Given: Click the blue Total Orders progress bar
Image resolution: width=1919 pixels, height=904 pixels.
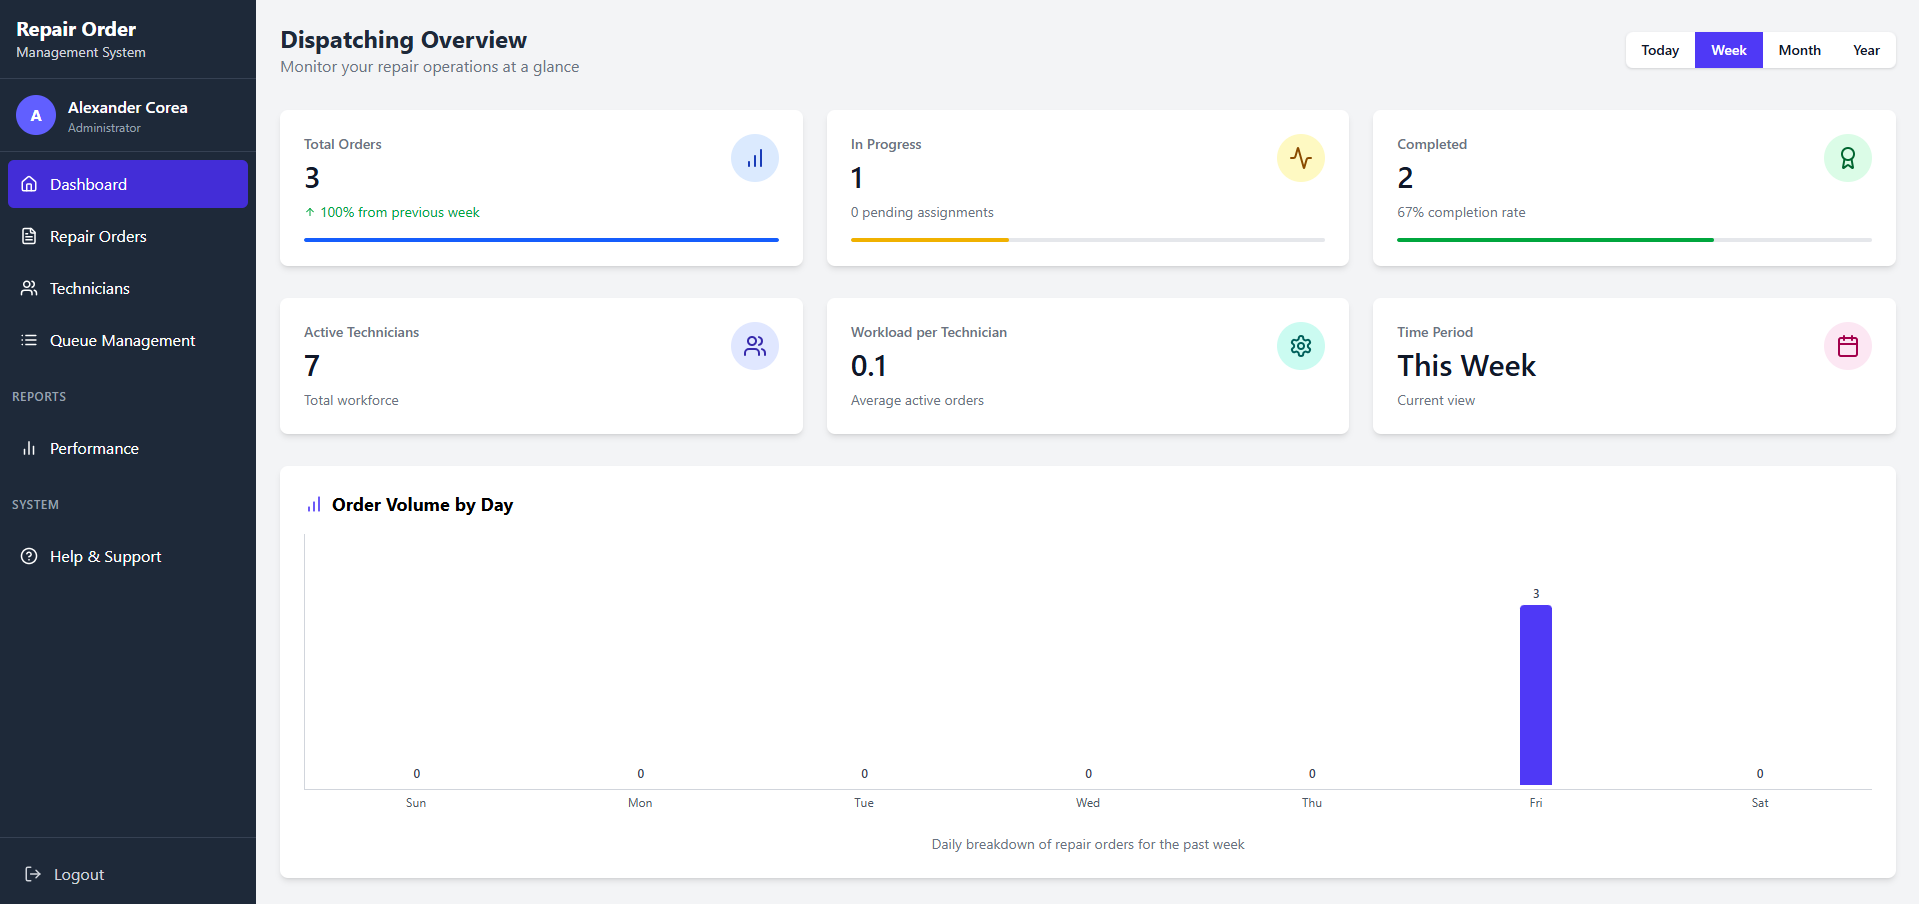Looking at the screenshot, I should pyautogui.click(x=541, y=240).
